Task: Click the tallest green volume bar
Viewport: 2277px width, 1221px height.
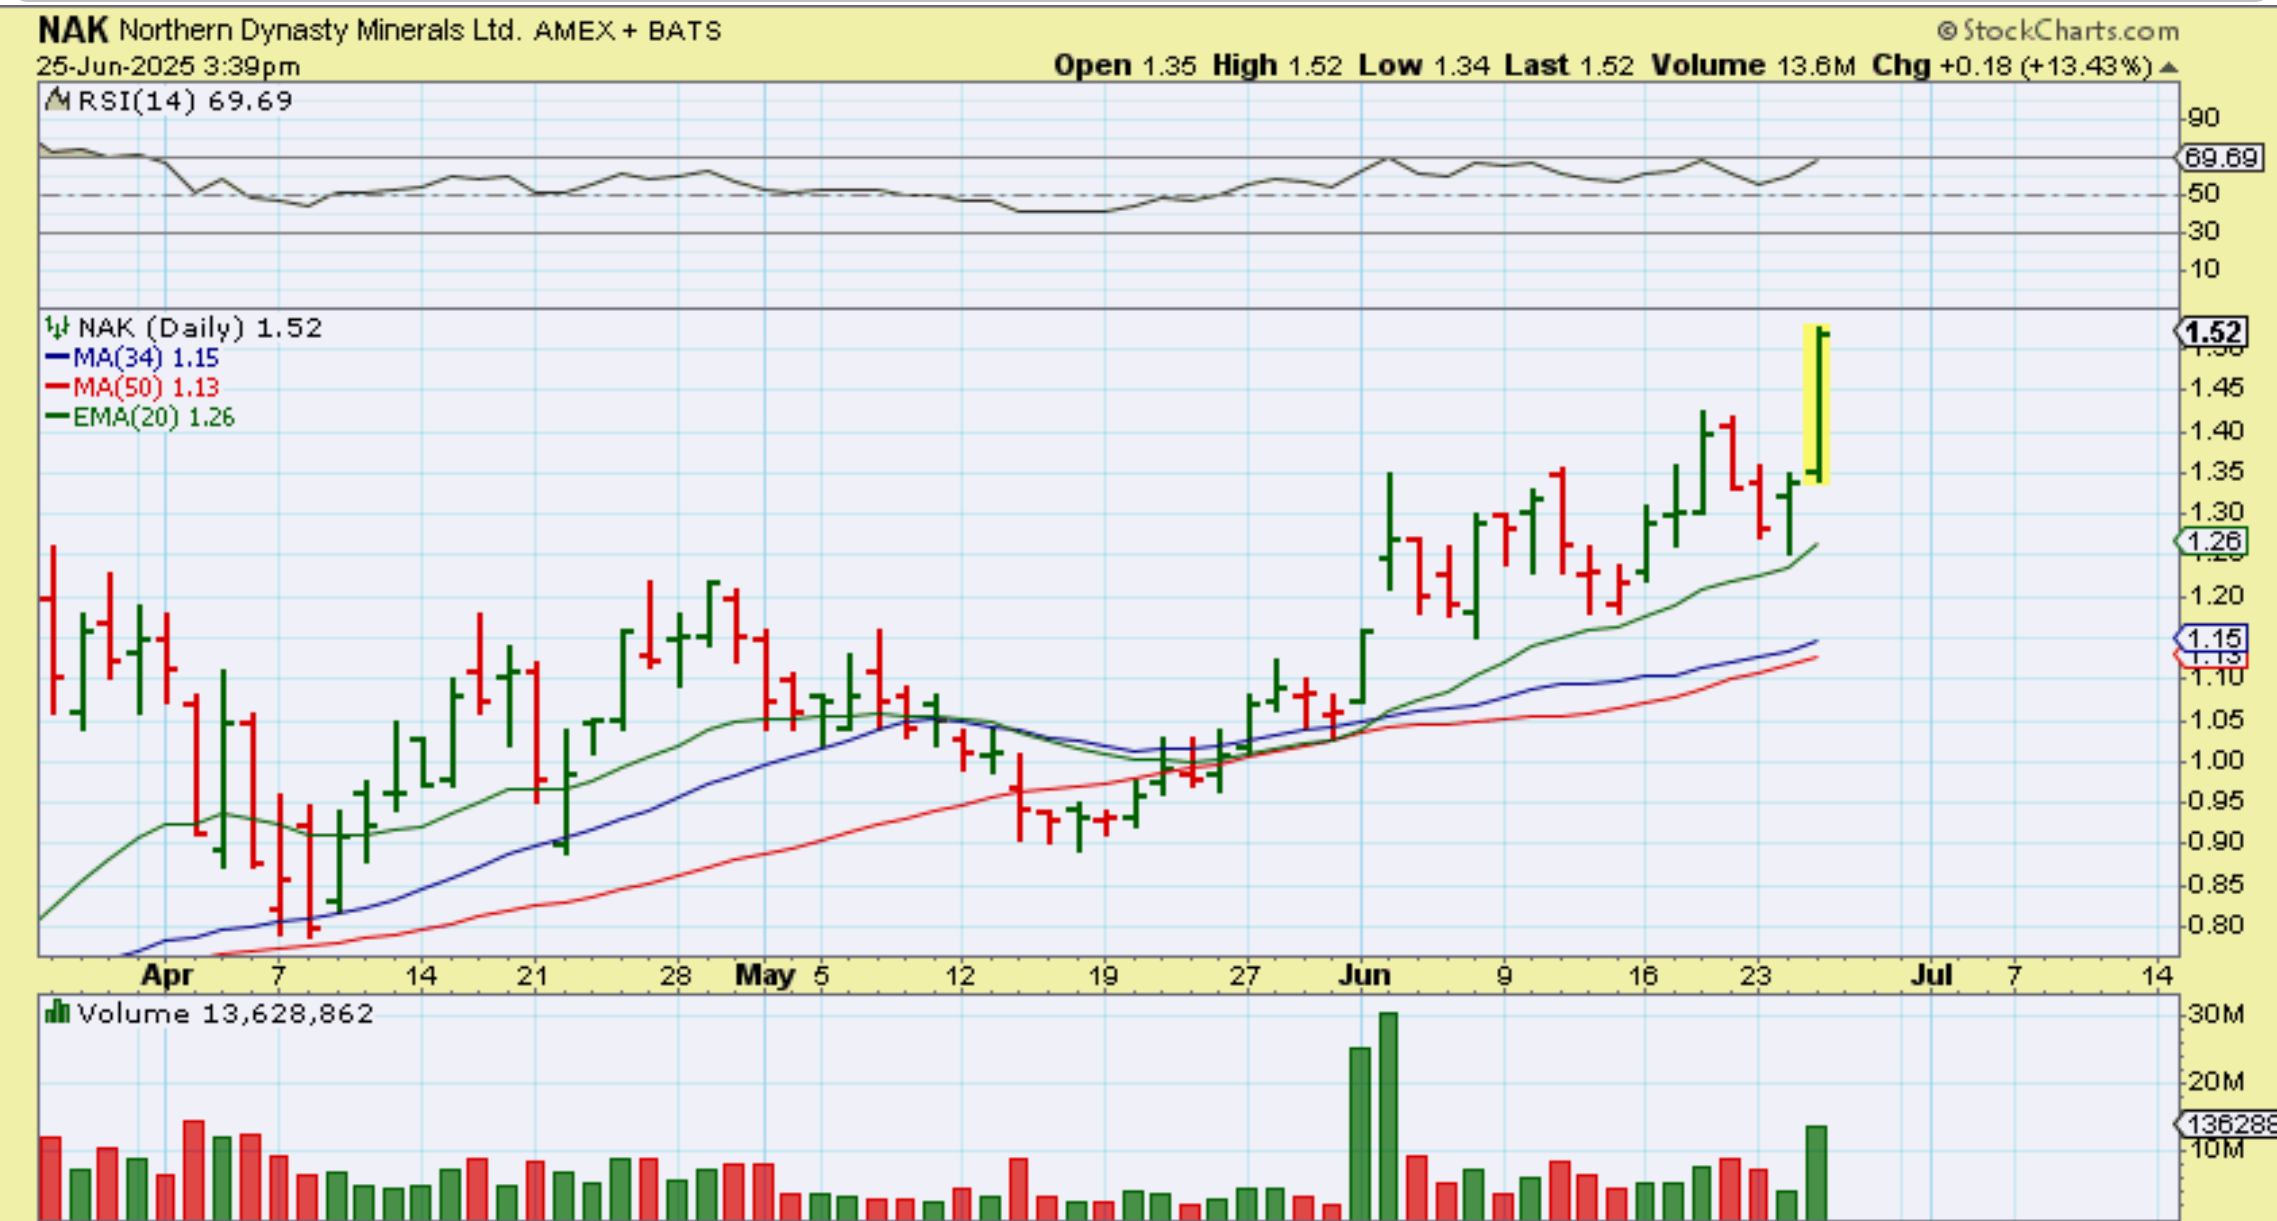Action: point(1388,1115)
